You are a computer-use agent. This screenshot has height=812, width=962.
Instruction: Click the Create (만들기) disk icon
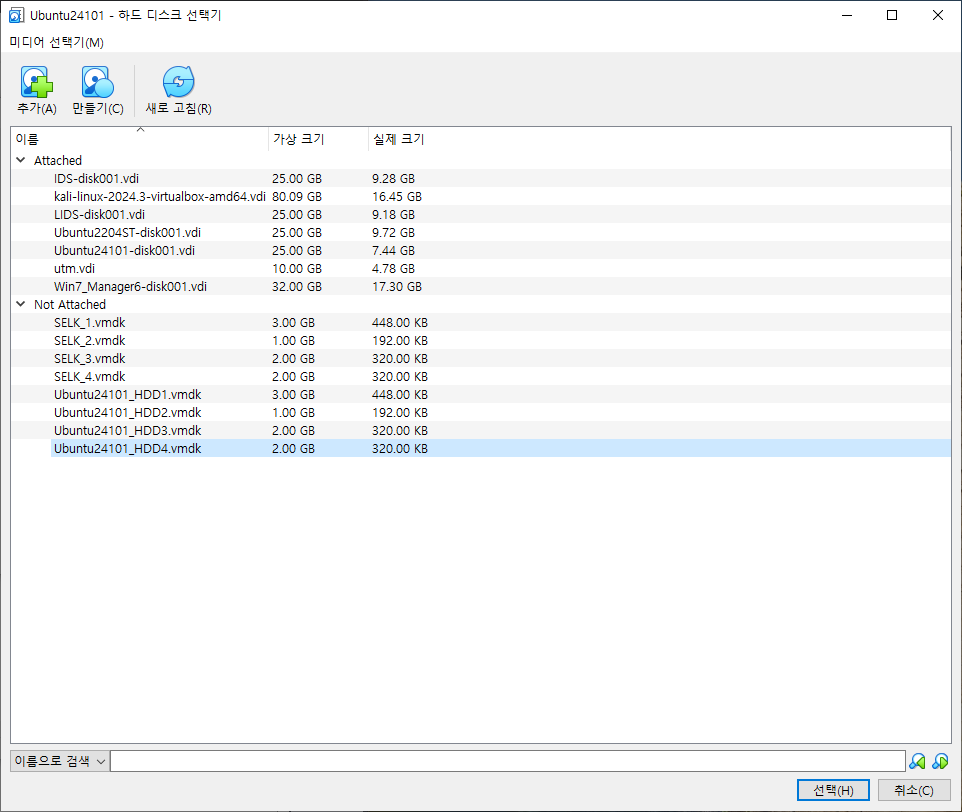[98, 82]
